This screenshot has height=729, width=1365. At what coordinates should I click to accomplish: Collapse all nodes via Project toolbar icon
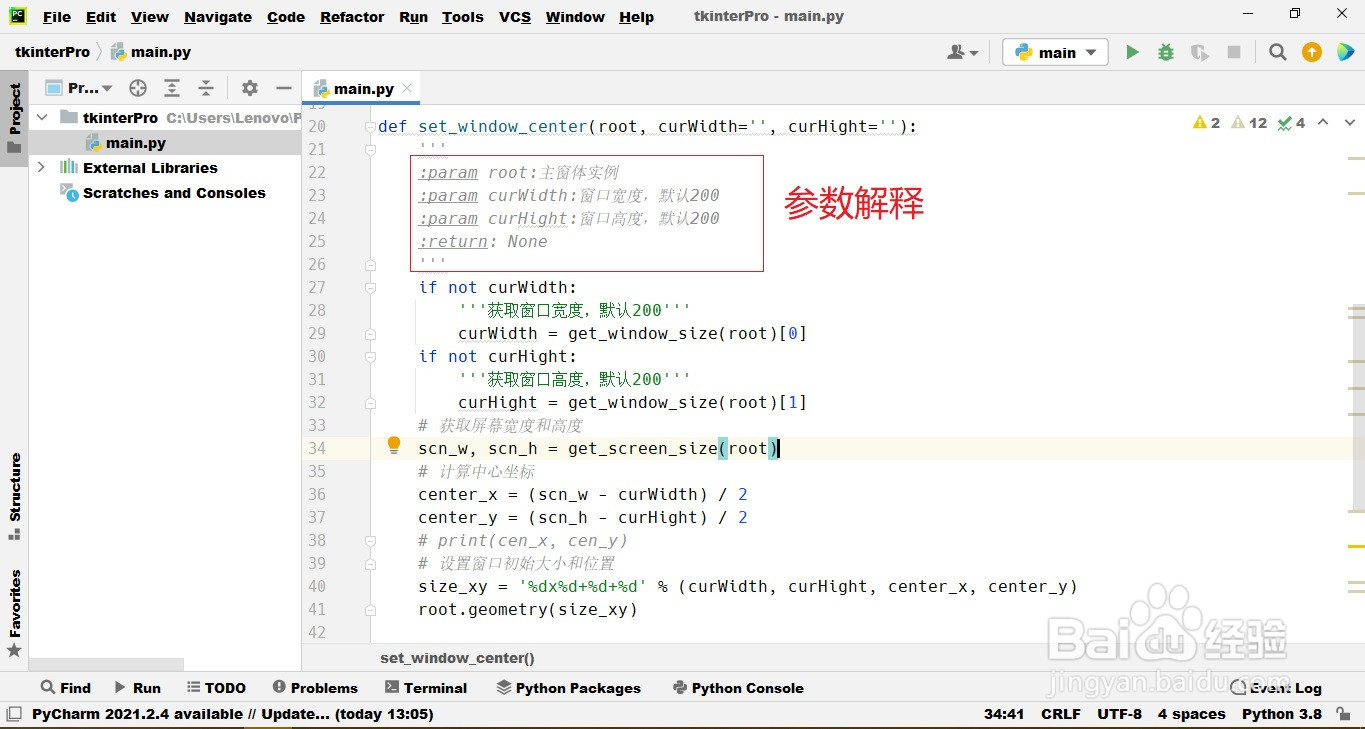pyautogui.click(x=206, y=88)
